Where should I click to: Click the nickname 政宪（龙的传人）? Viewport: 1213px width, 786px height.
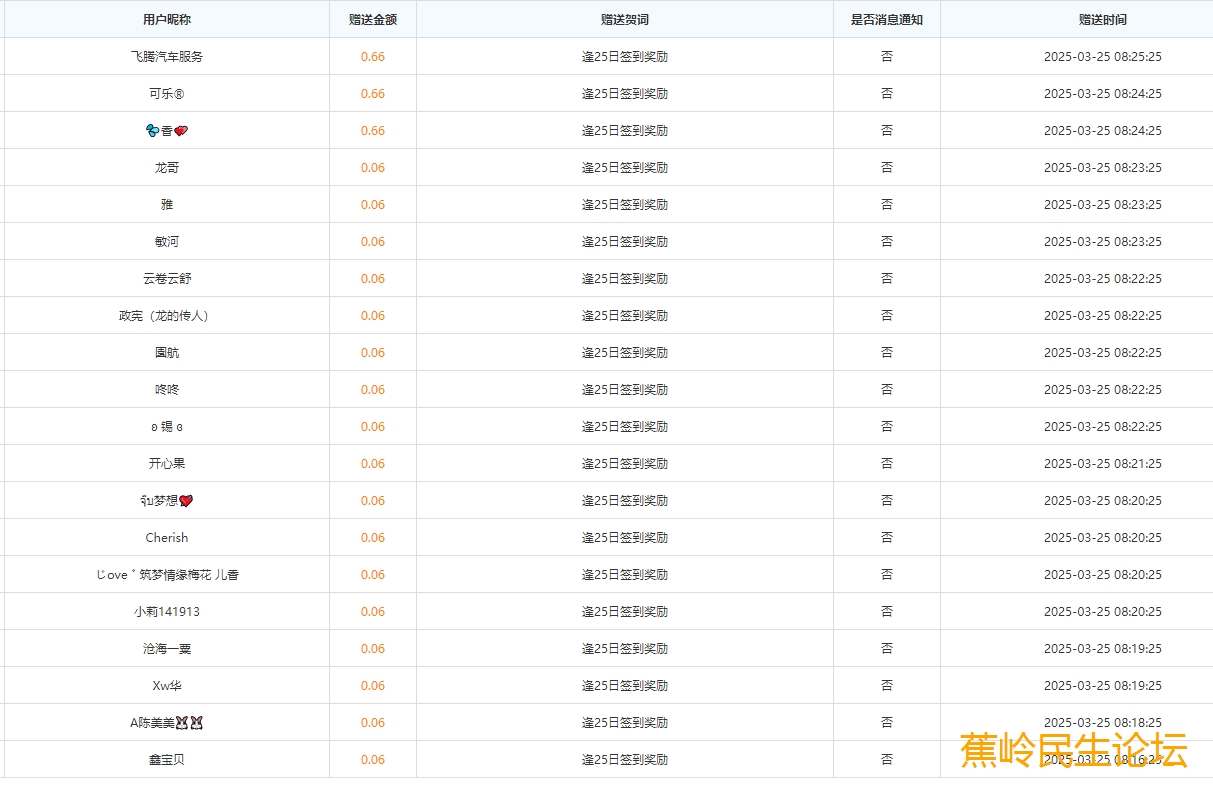pyautogui.click(x=166, y=316)
